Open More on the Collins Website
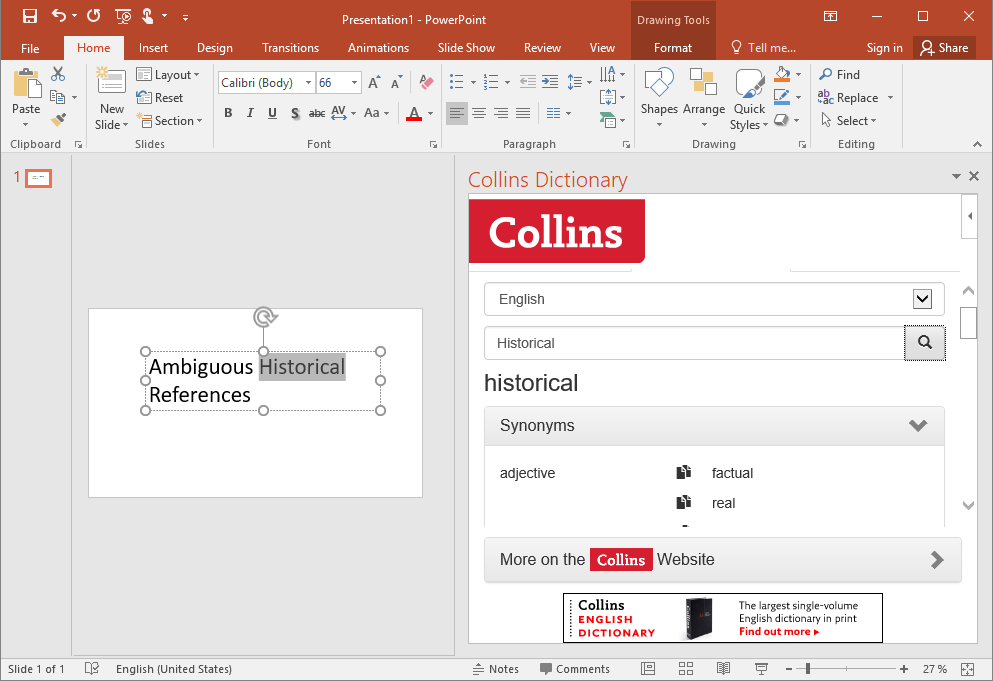 coord(723,559)
